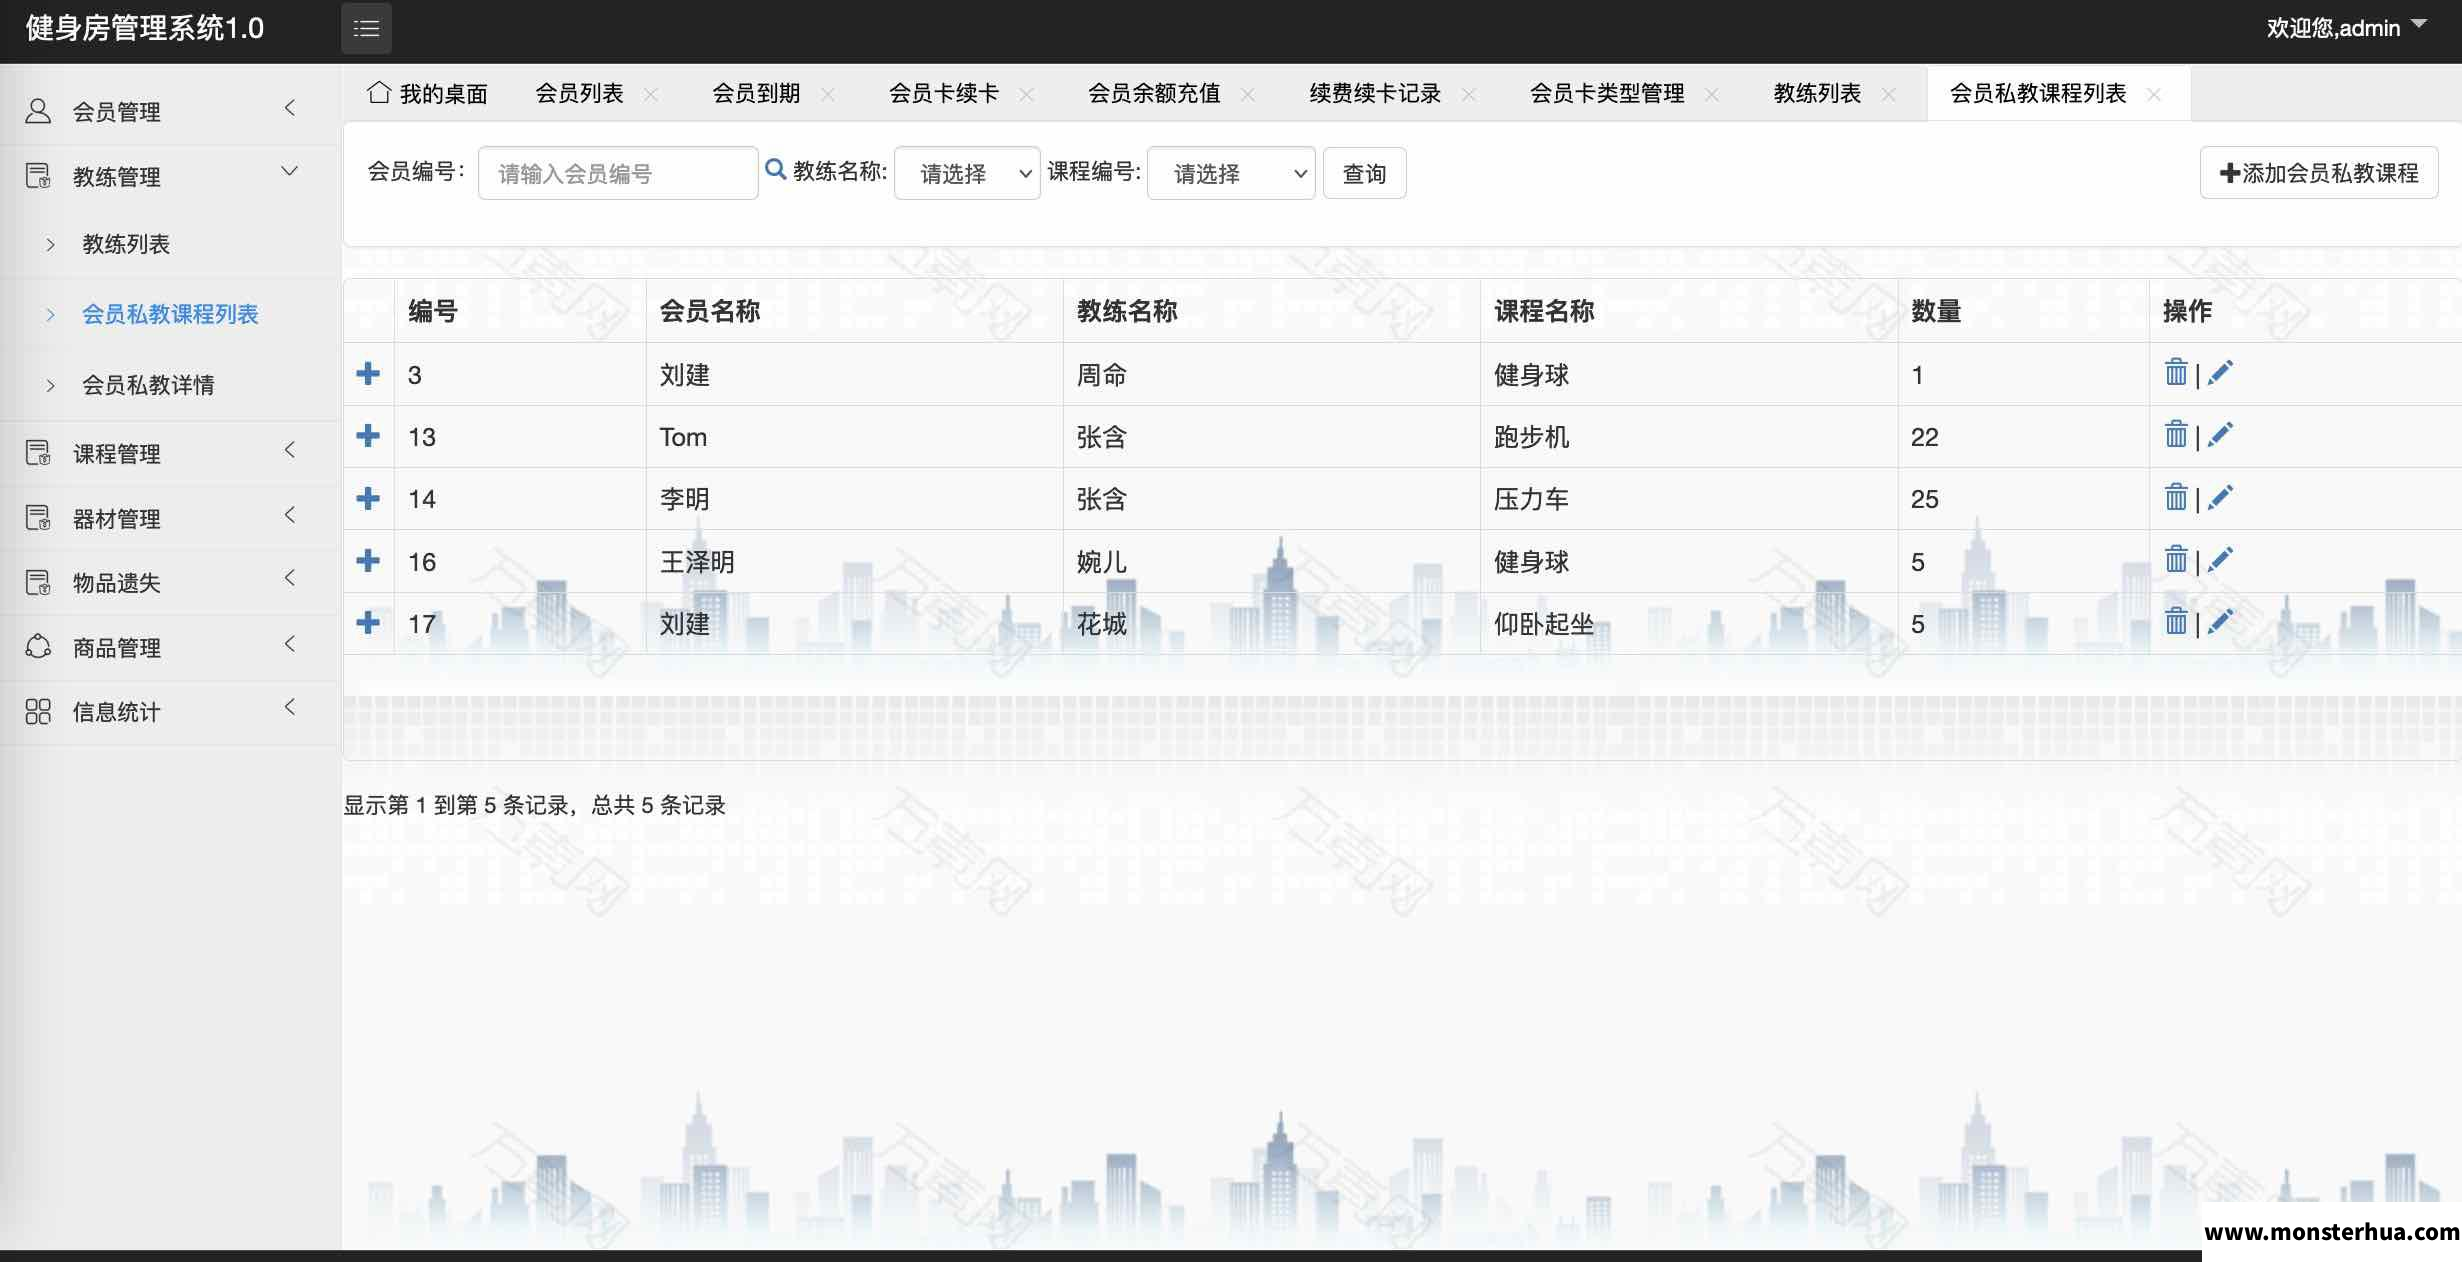
Task: Close the 会员到期 tab
Action: pyautogui.click(x=828, y=94)
